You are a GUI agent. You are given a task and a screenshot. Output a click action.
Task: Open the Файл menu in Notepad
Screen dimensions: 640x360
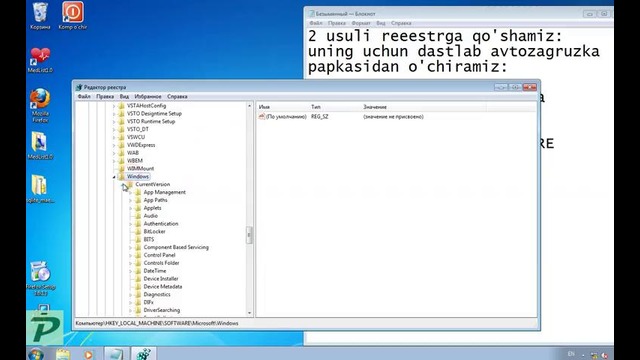pos(316,23)
